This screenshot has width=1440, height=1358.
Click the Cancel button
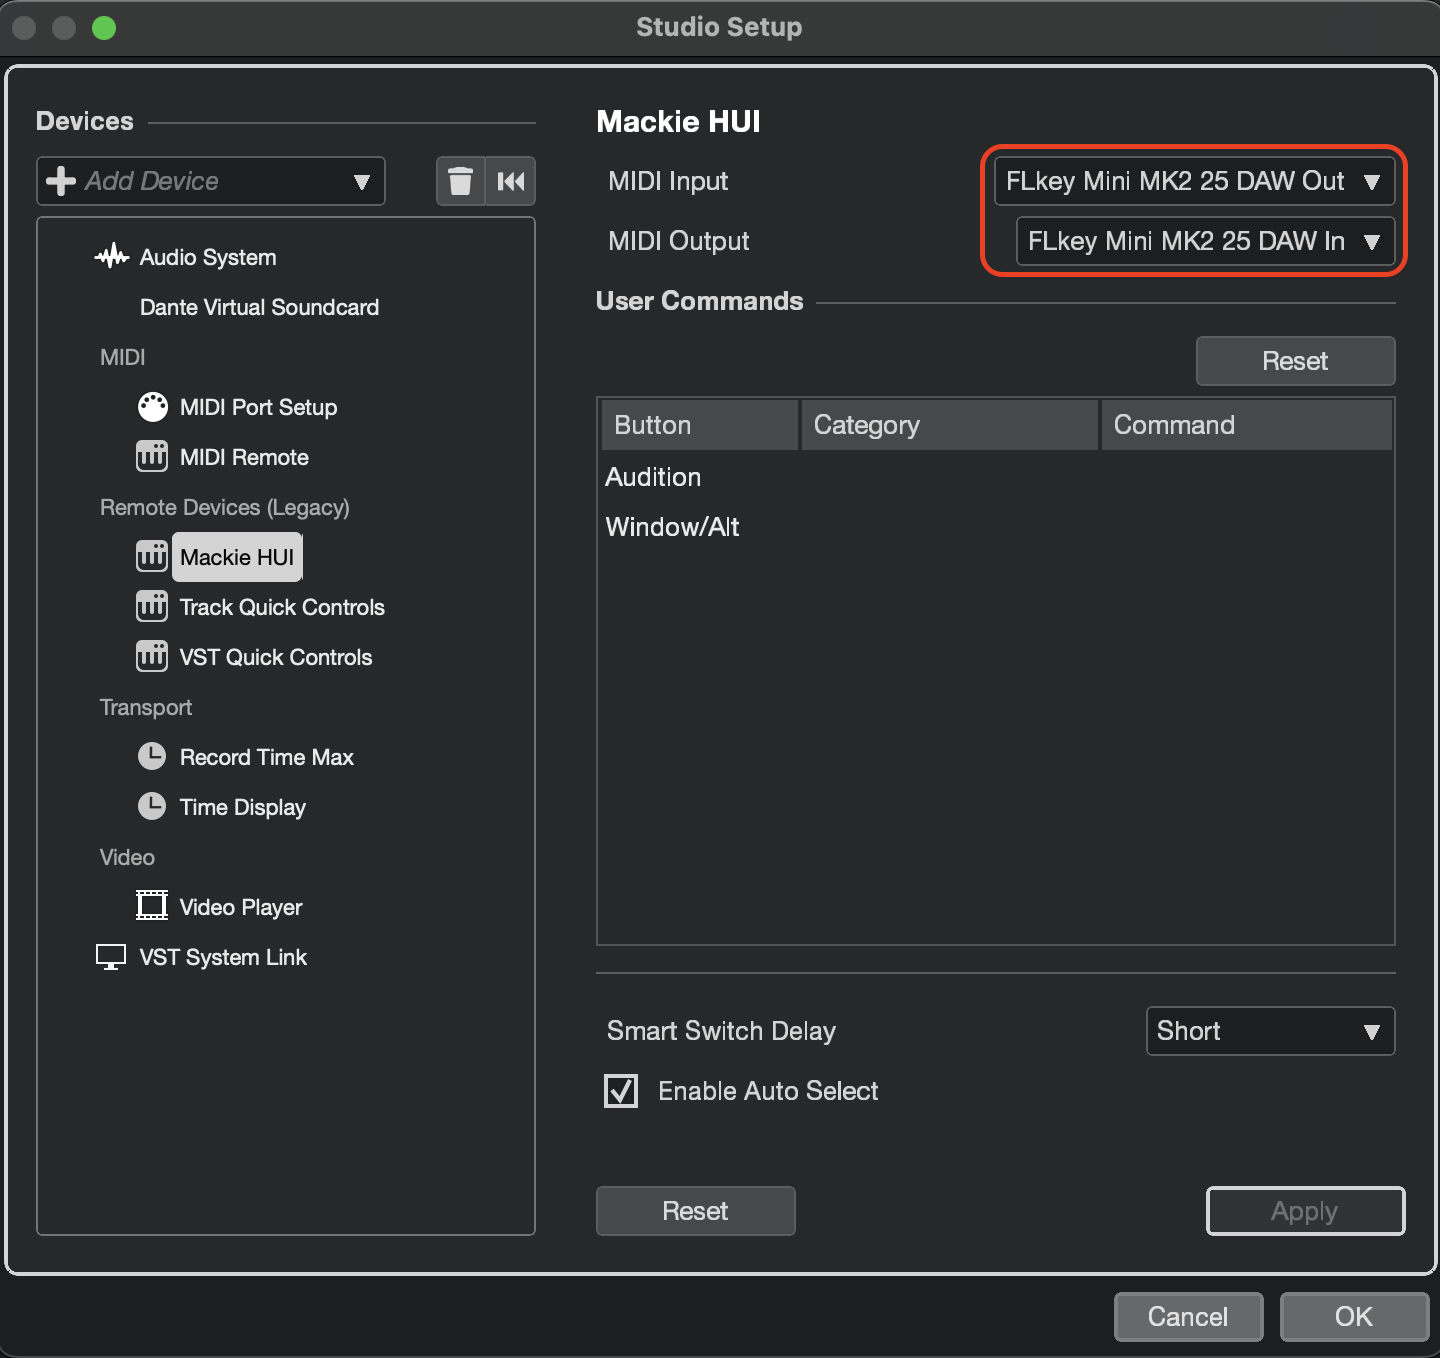(1188, 1316)
